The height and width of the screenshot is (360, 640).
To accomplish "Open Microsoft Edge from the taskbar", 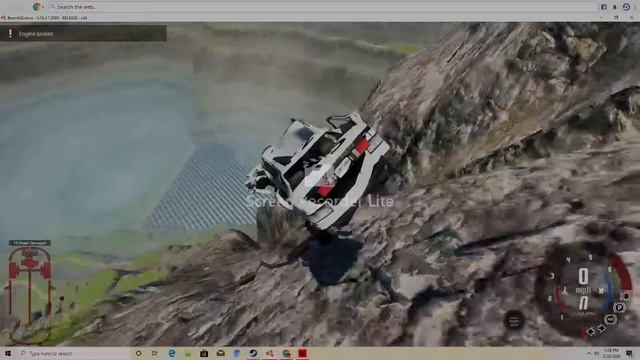I will [x=172, y=353].
